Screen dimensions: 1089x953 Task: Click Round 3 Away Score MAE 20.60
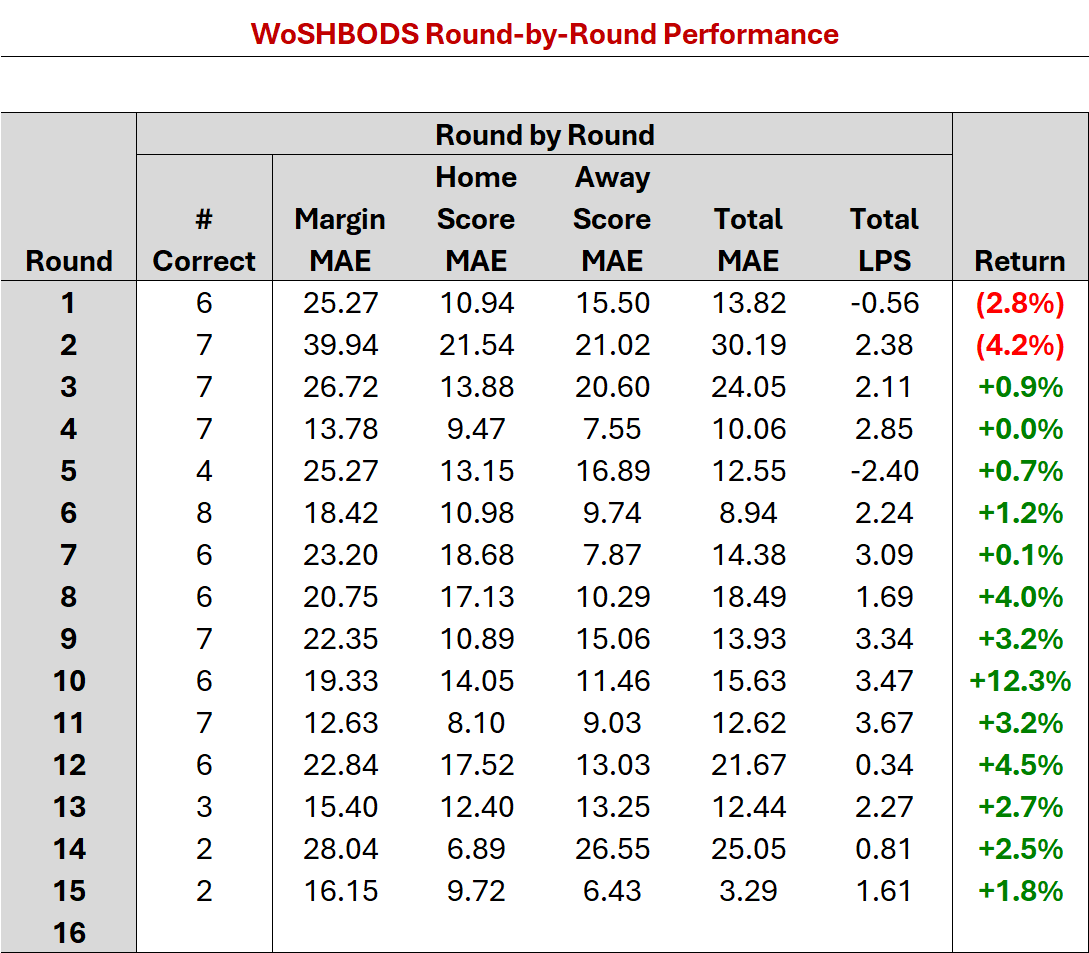(613, 387)
